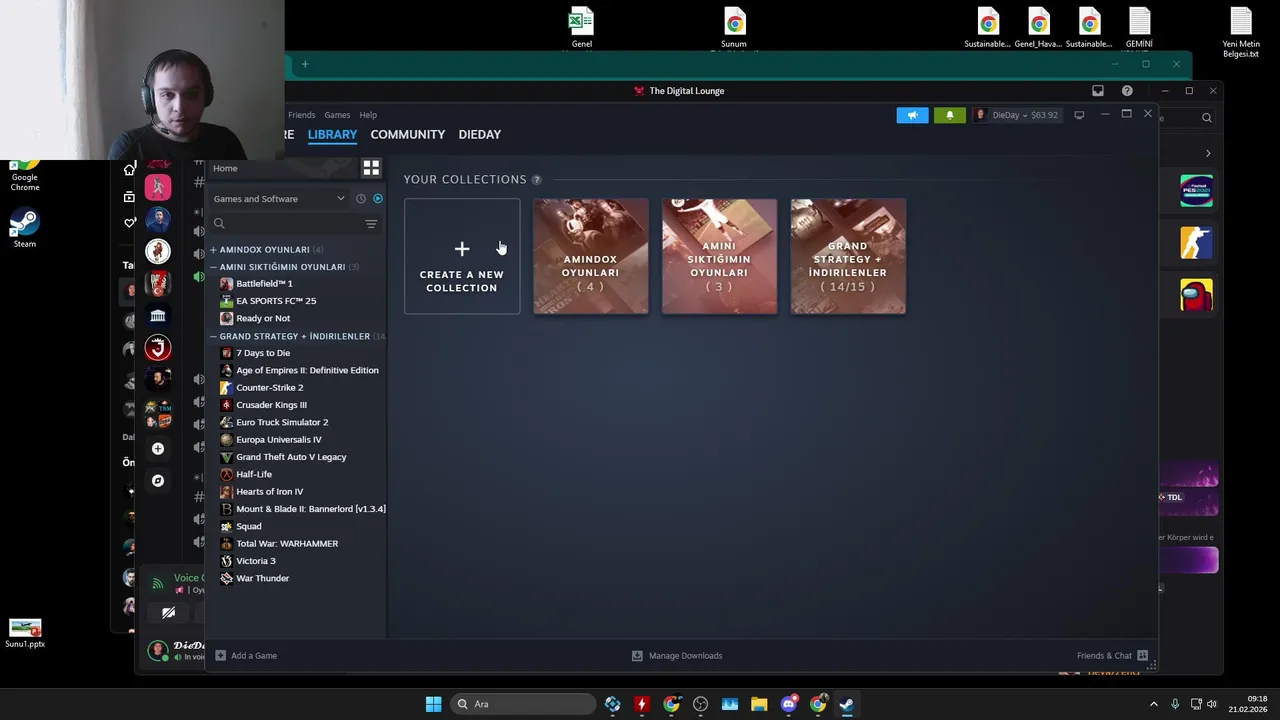Screen dimensions: 1280x720
Task: Collapse the AMINI SIKTIĞIMIN OYUNLARI sidebar category
Action: click(213, 267)
